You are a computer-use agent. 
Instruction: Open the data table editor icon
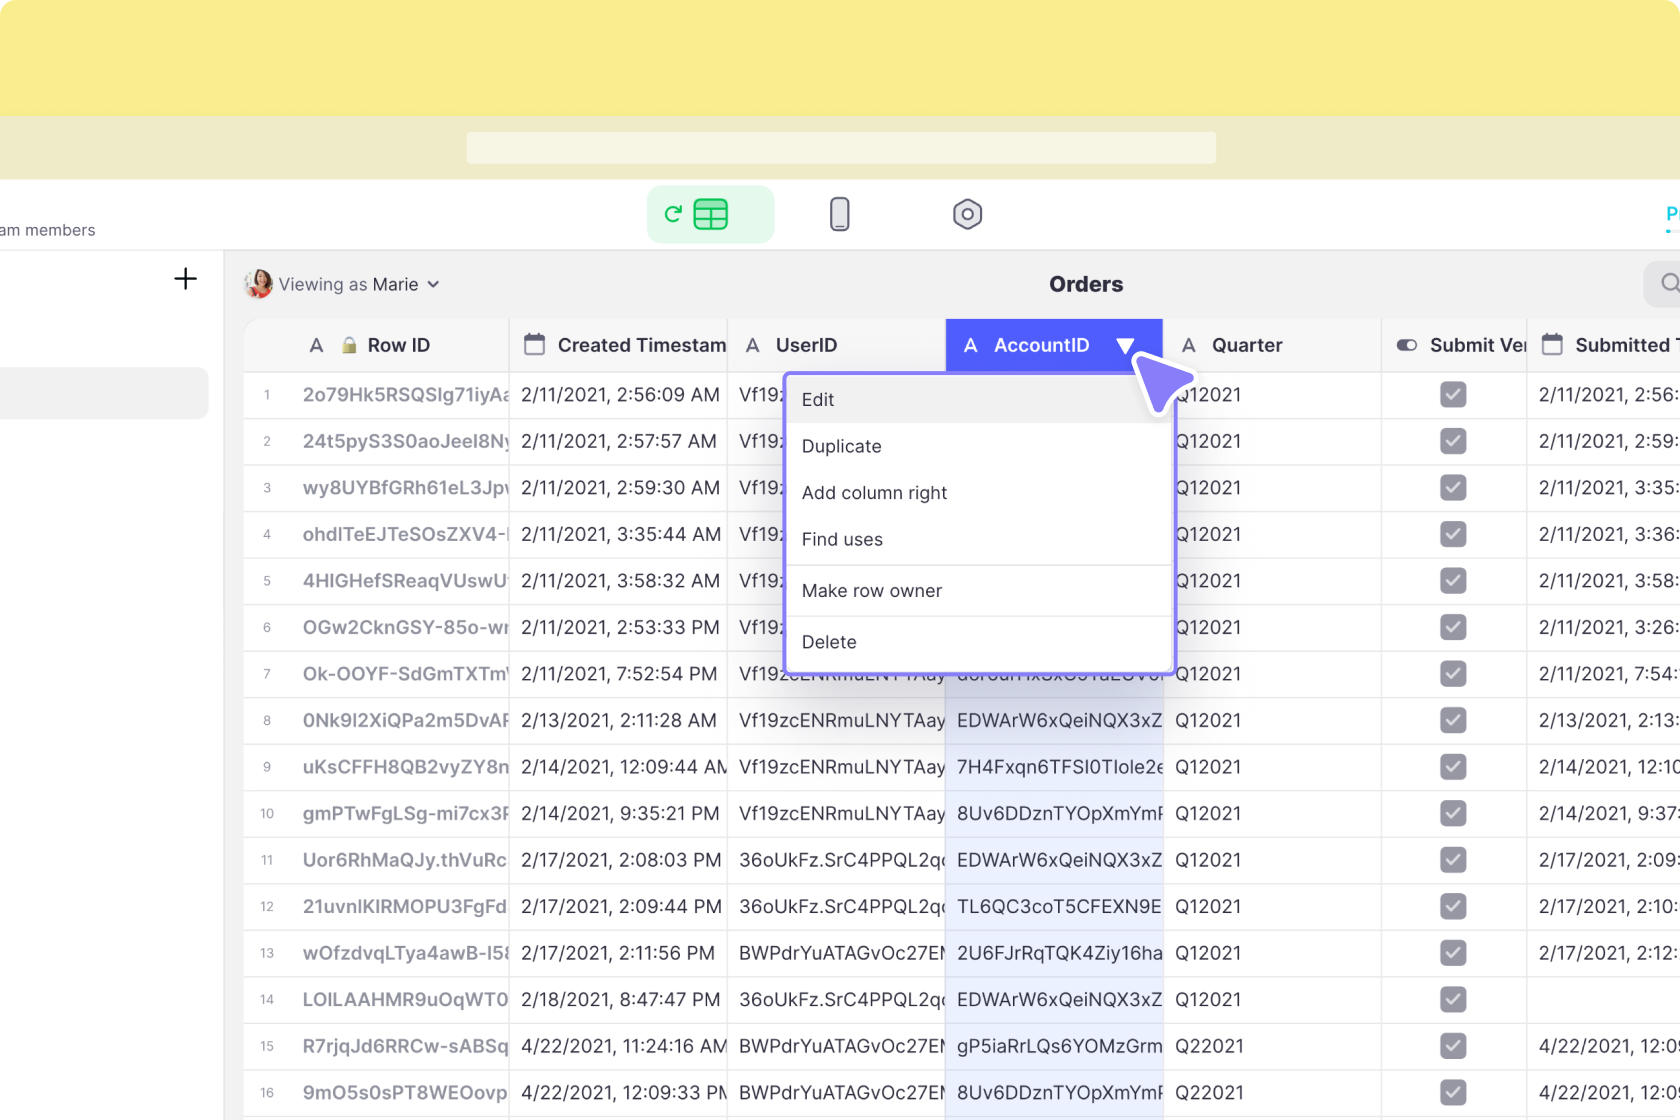710,214
